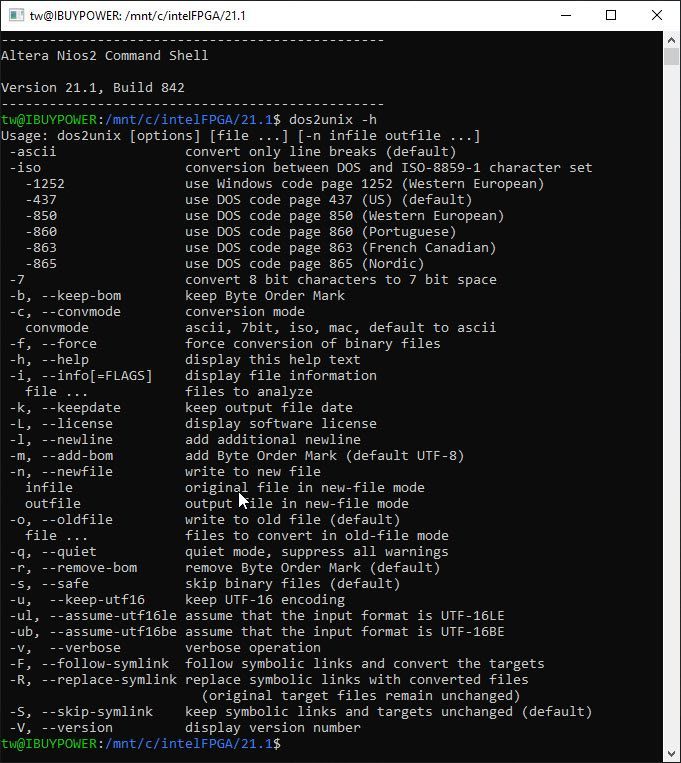The height and width of the screenshot is (763, 681).
Task: Click the '--convmode' option text
Action: pos(89,312)
